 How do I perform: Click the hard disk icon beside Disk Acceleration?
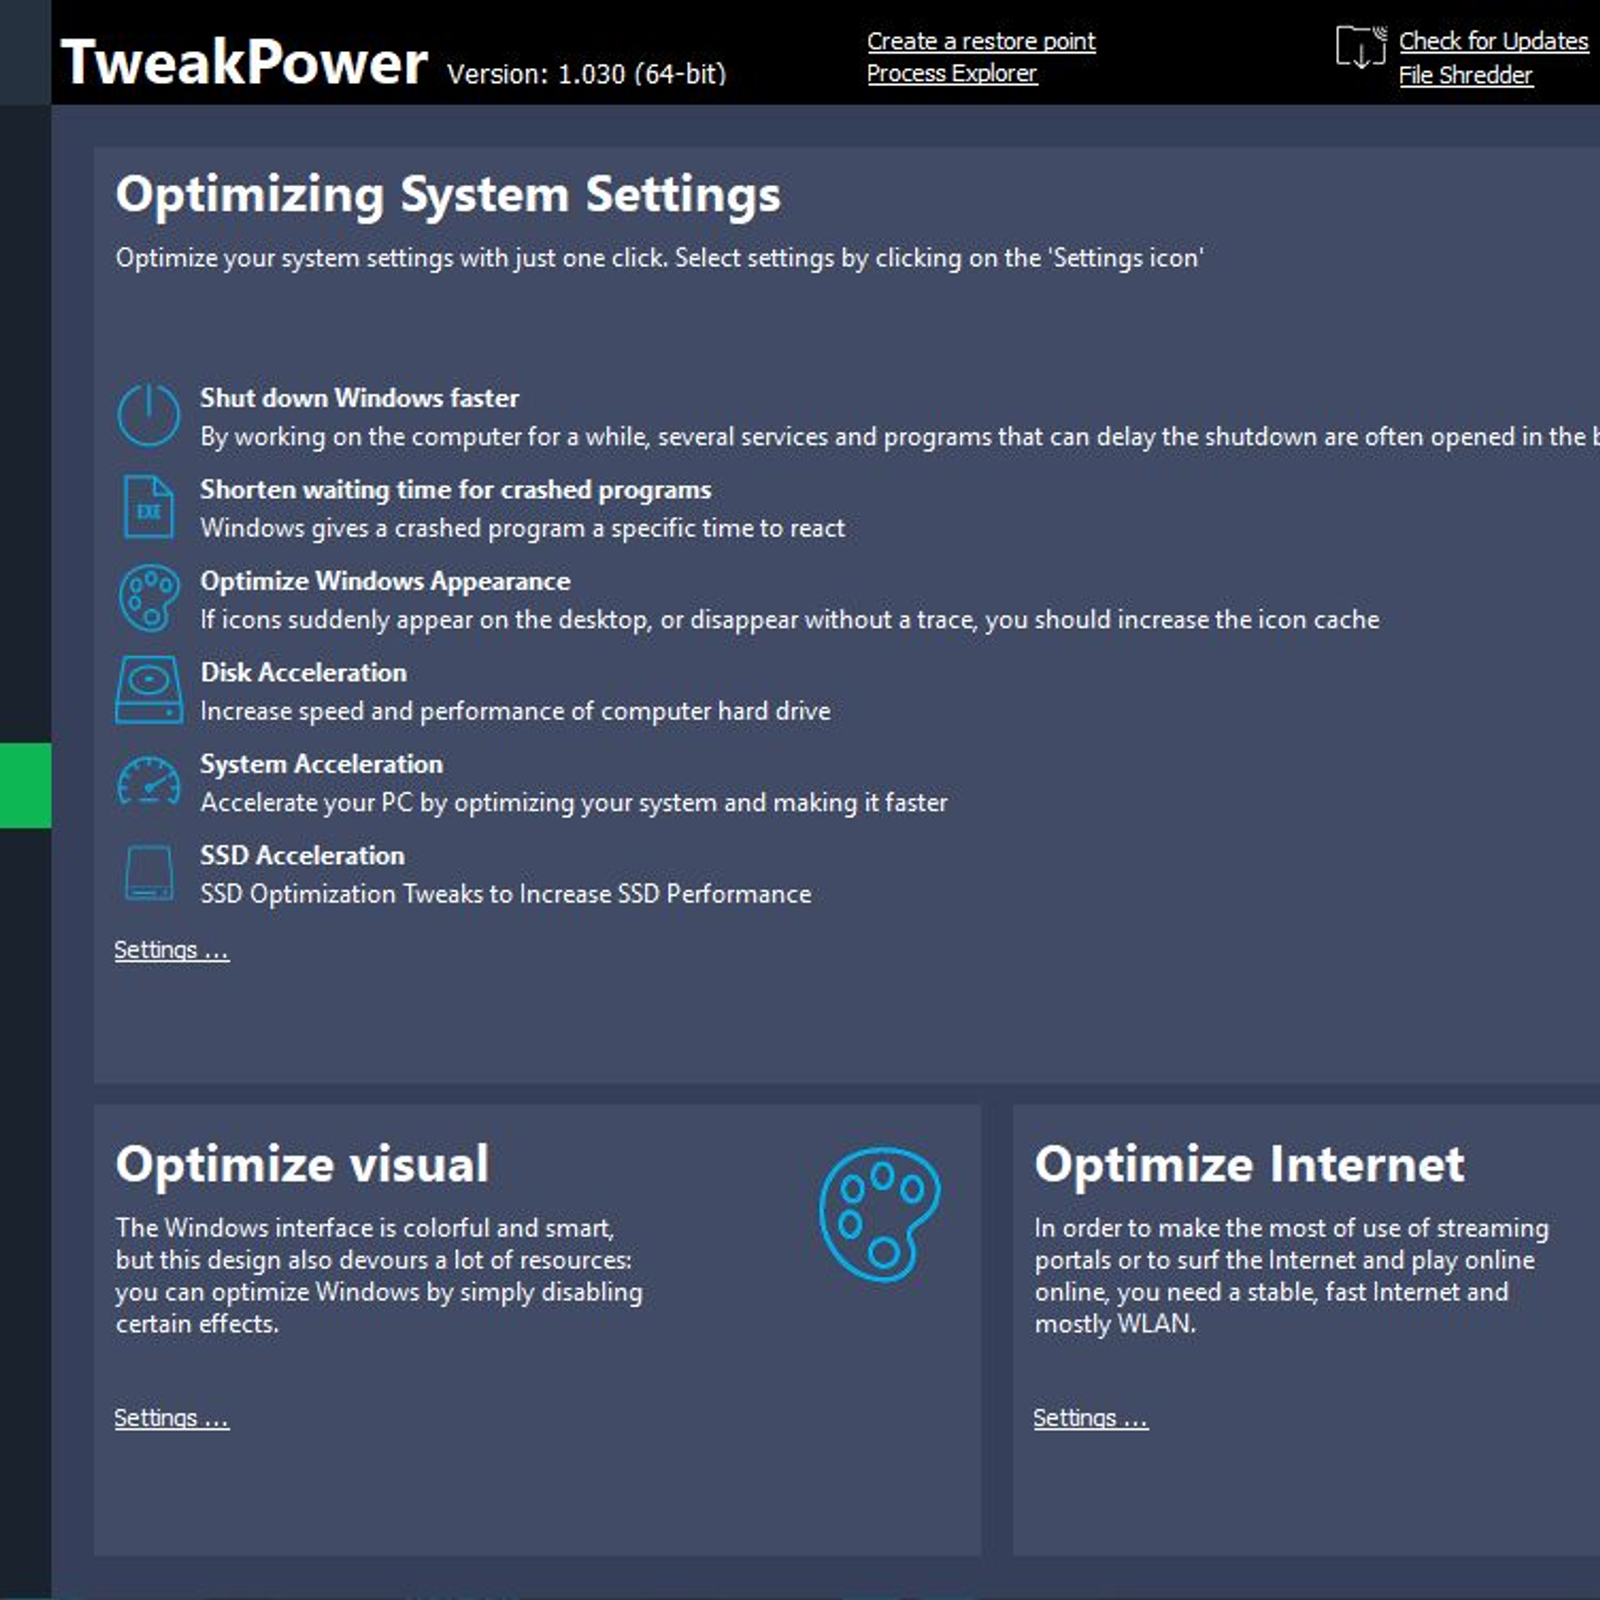pyautogui.click(x=149, y=689)
